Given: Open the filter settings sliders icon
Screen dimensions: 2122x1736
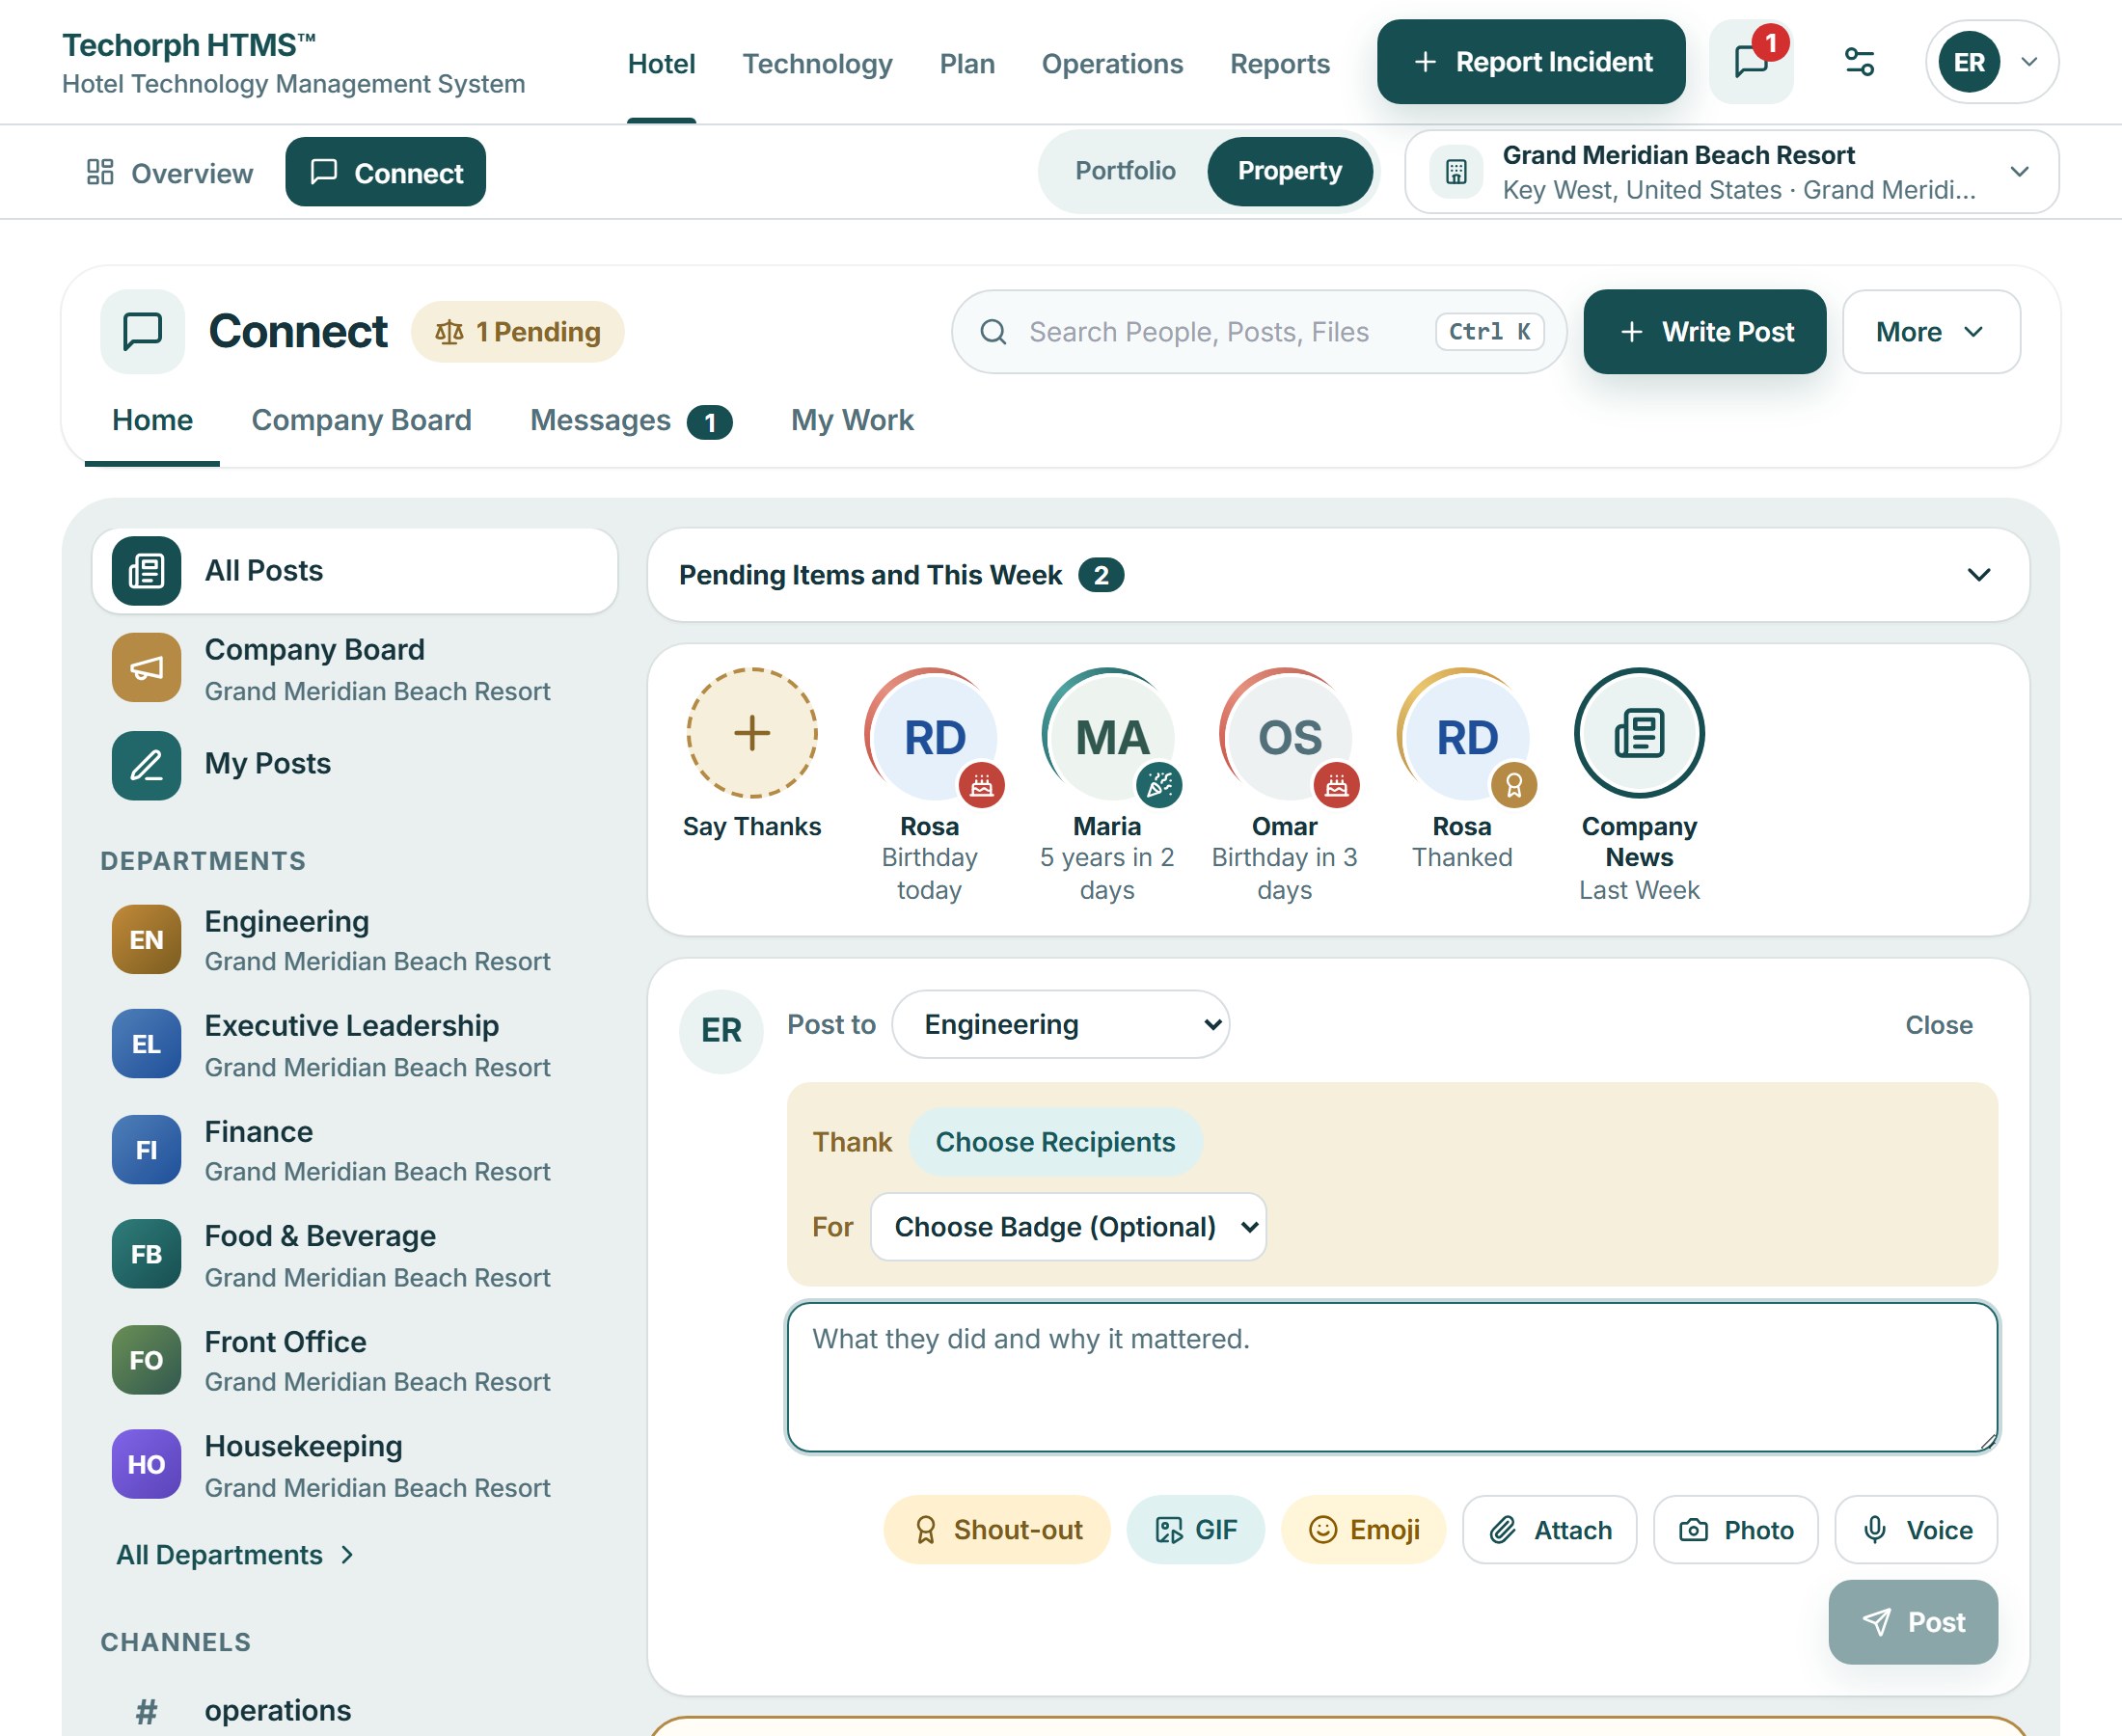Looking at the screenshot, I should click(x=1859, y=62).
